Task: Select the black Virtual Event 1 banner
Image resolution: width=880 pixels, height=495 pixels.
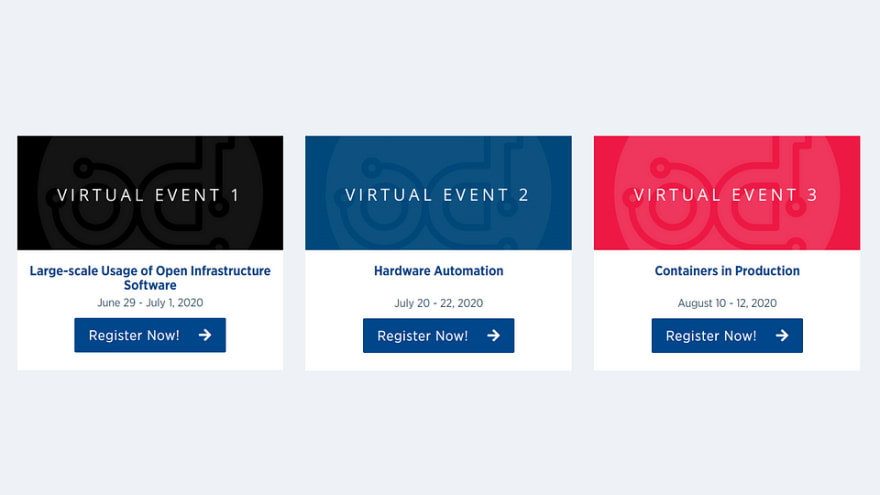Action: coord(150,192)
